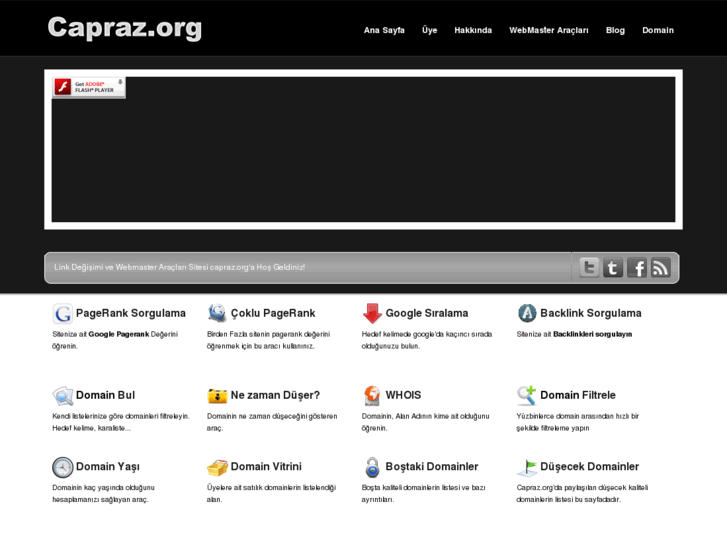Open the Domain menu item
Screen dimensions: 727x545
click(657, 30)
